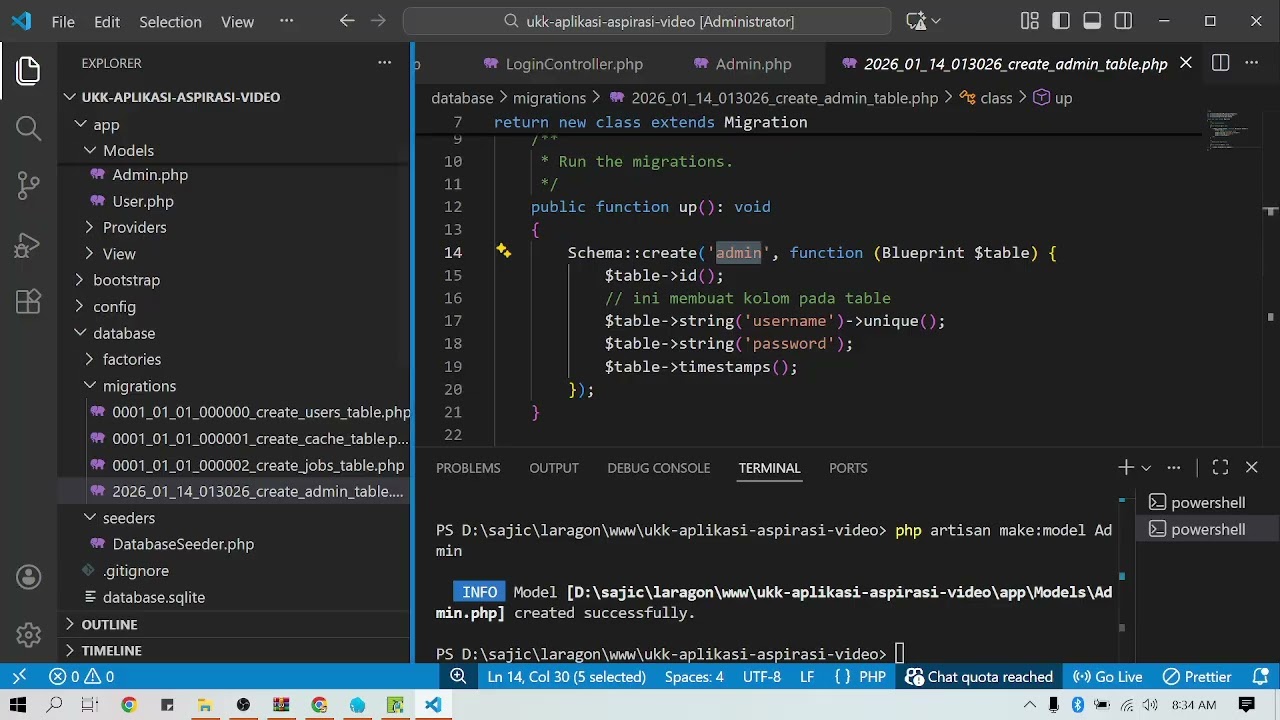Change Spaces: 4 indentation setting
Image resolution: width=1280 pixels, height=720 pixels.
point(694,677)
